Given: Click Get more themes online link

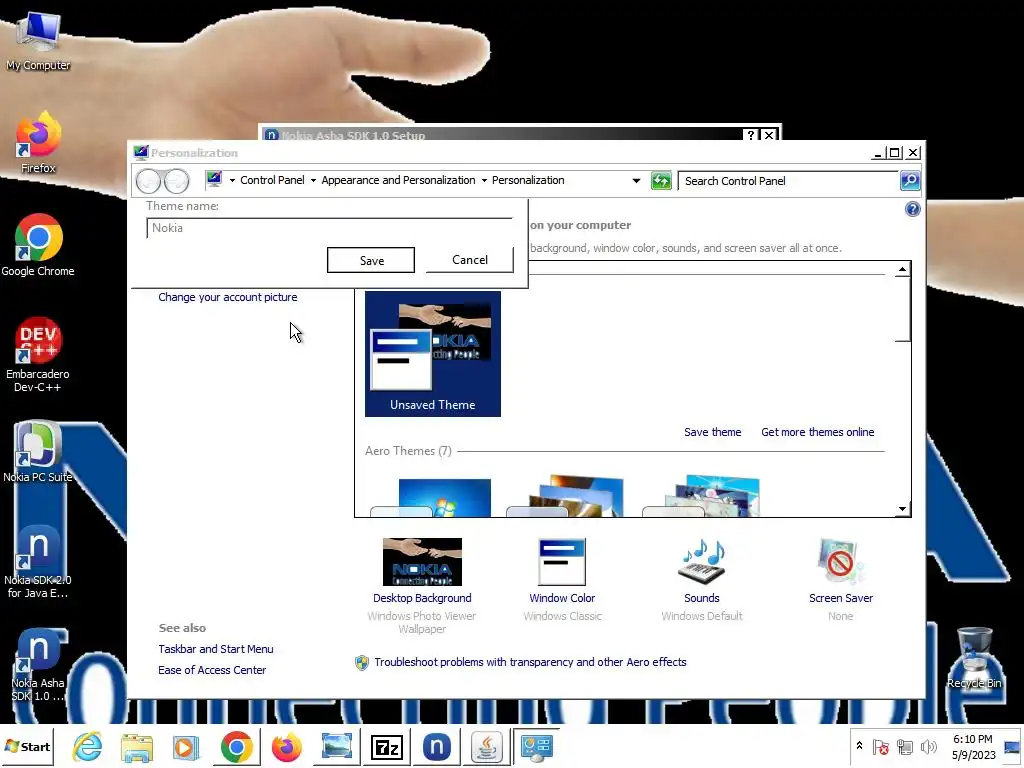Looking at the screenshot, I should (818, 432).
